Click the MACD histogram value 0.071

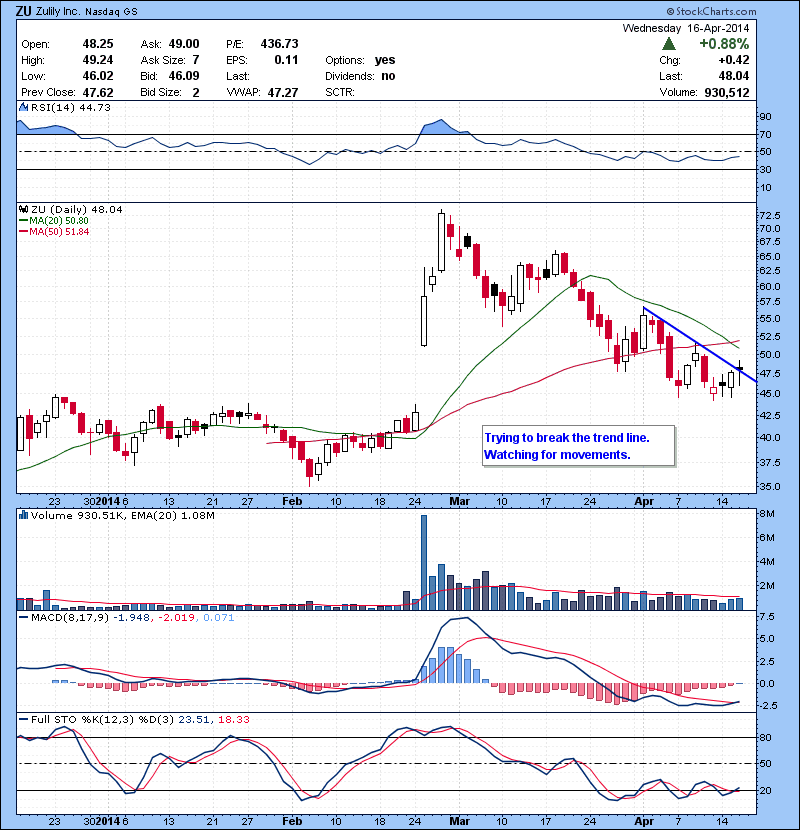(219, 618)
